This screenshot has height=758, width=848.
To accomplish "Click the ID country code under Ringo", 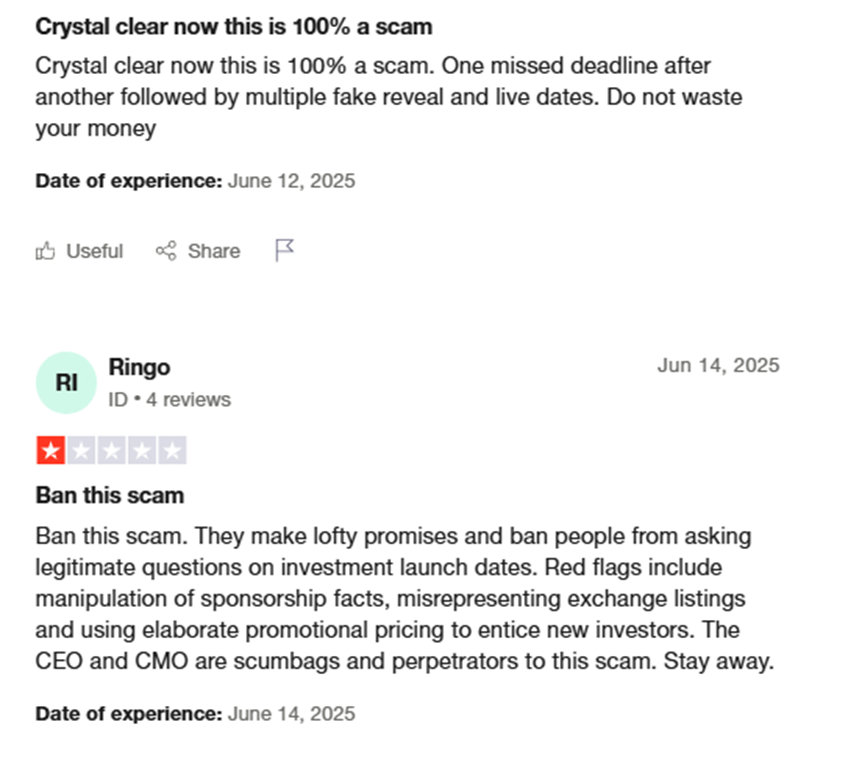I will (118, 400).
